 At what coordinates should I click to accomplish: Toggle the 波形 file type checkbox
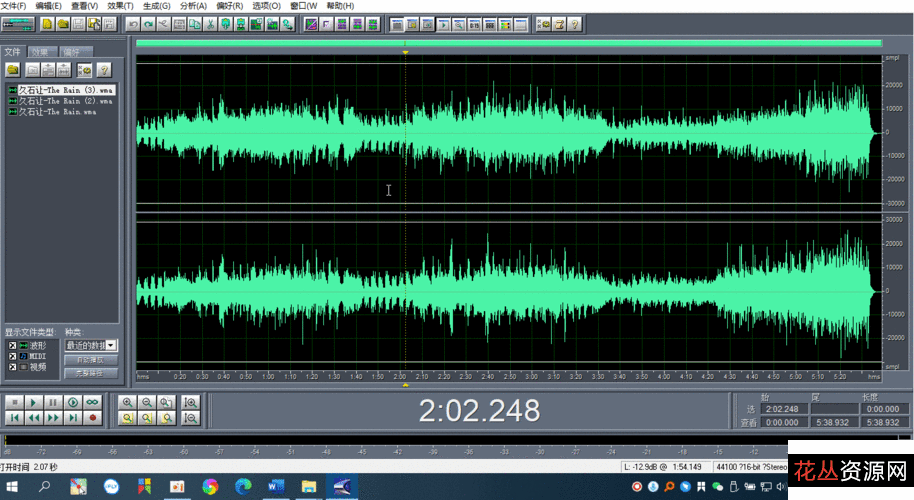click(x=13, y=345)
